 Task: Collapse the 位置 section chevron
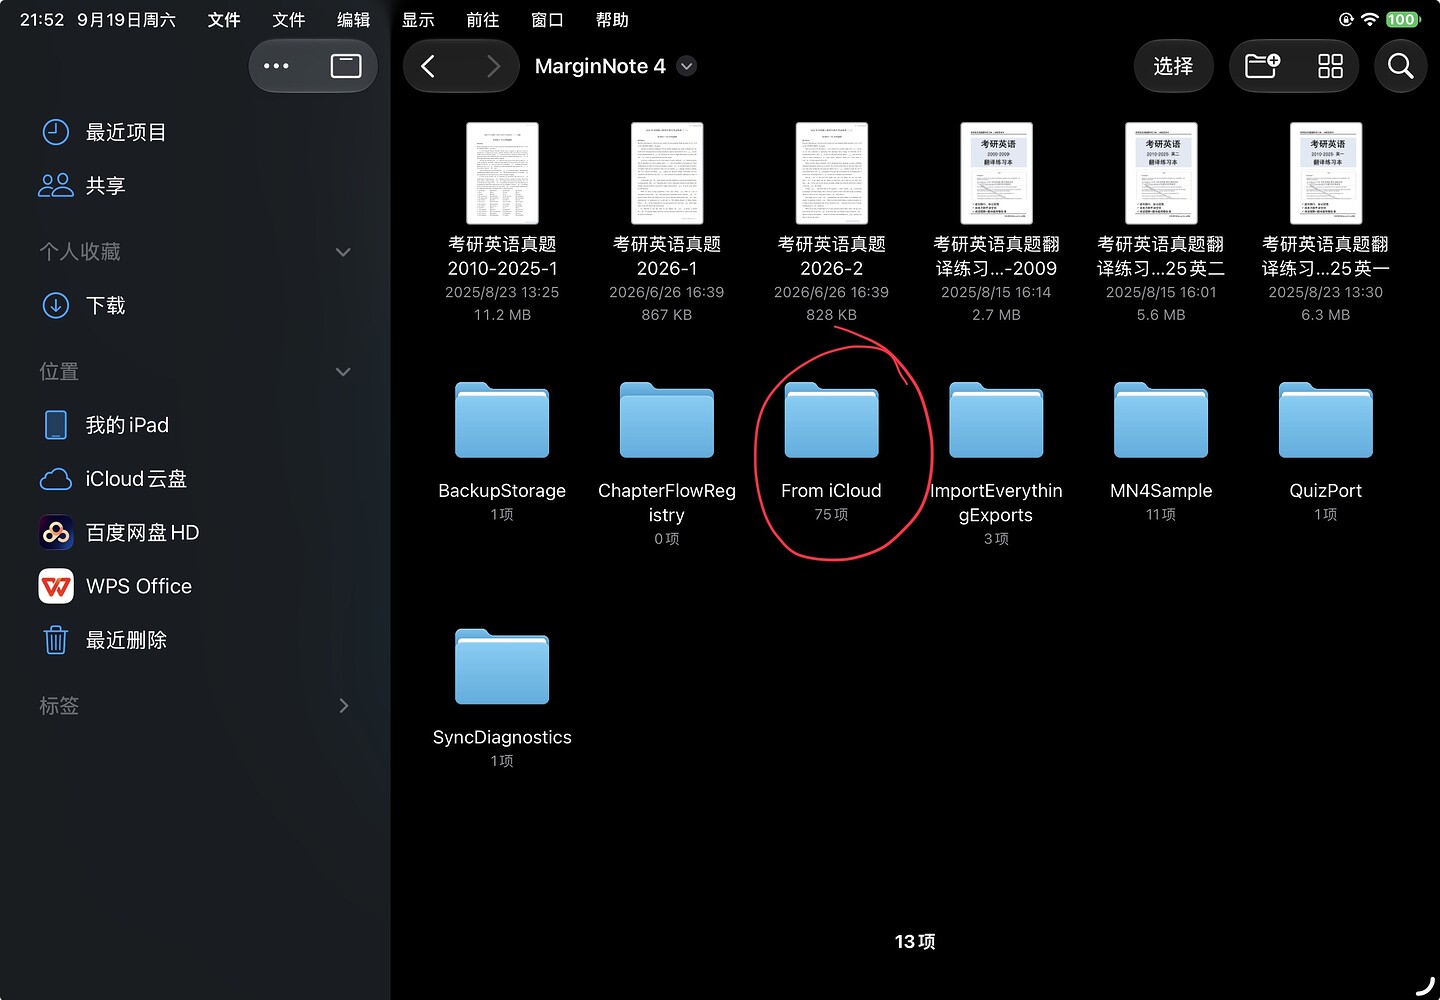343,372
